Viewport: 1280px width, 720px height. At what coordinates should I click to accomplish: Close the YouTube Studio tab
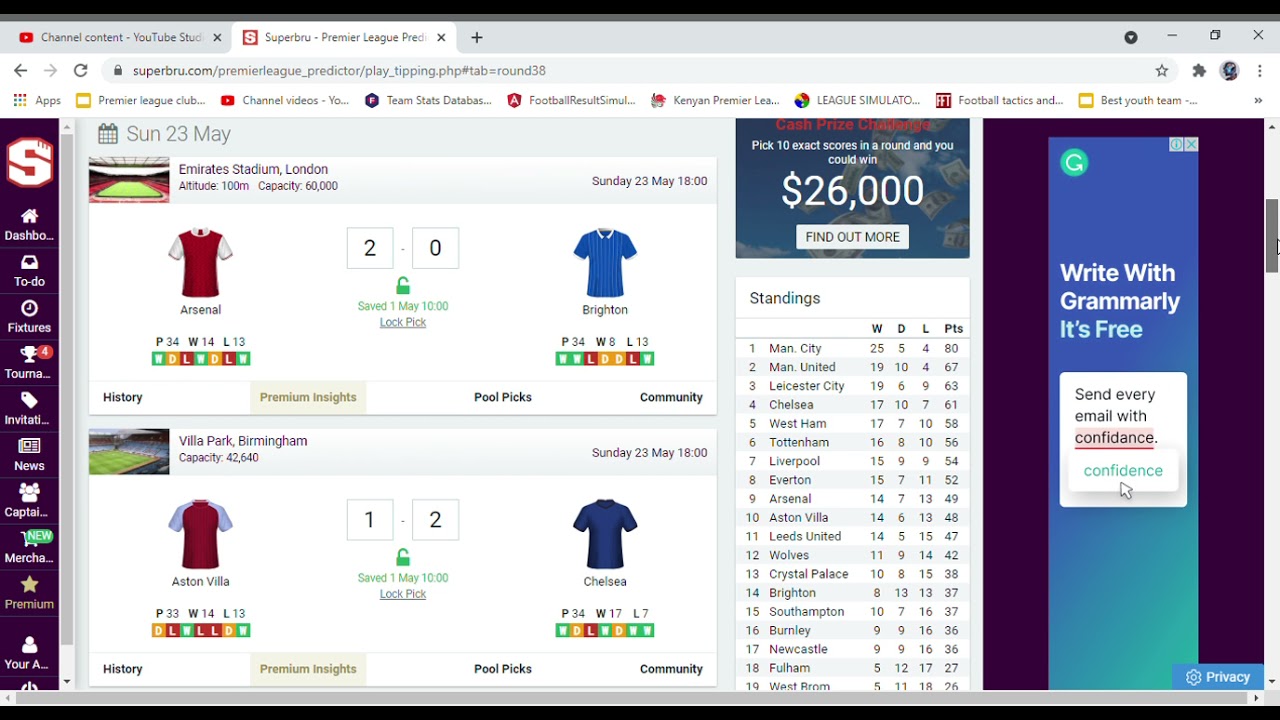[217, 38]
